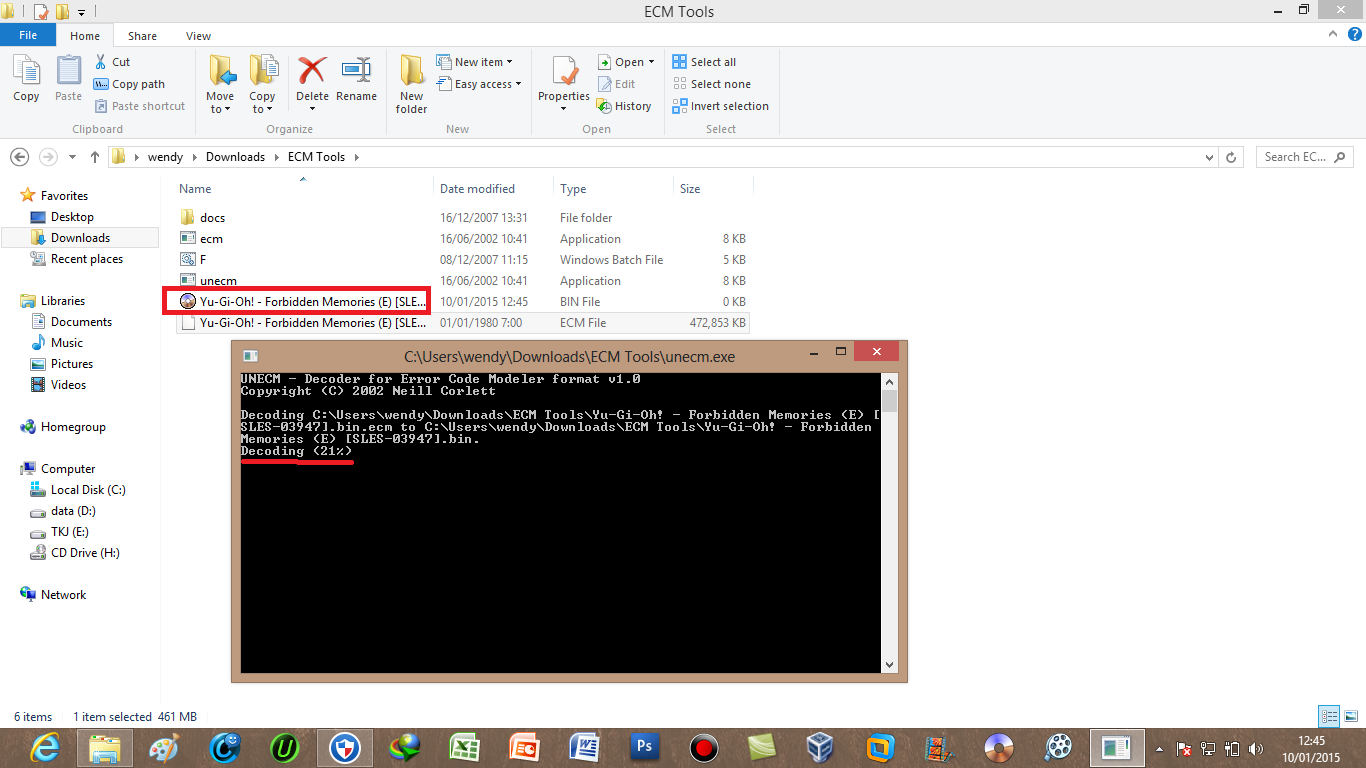Click Invert selection in ribbon
Screen dimensions: 1366x768
721,106
